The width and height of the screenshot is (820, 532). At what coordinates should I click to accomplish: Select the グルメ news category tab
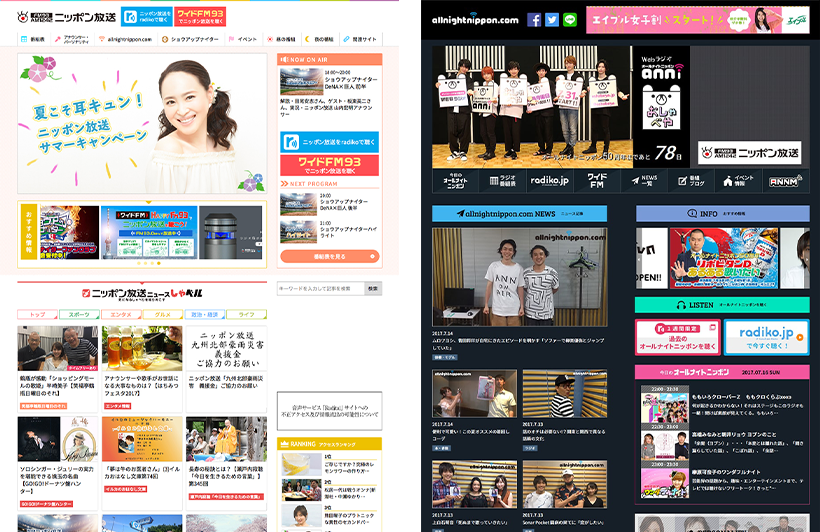click(x=163, y=314)
